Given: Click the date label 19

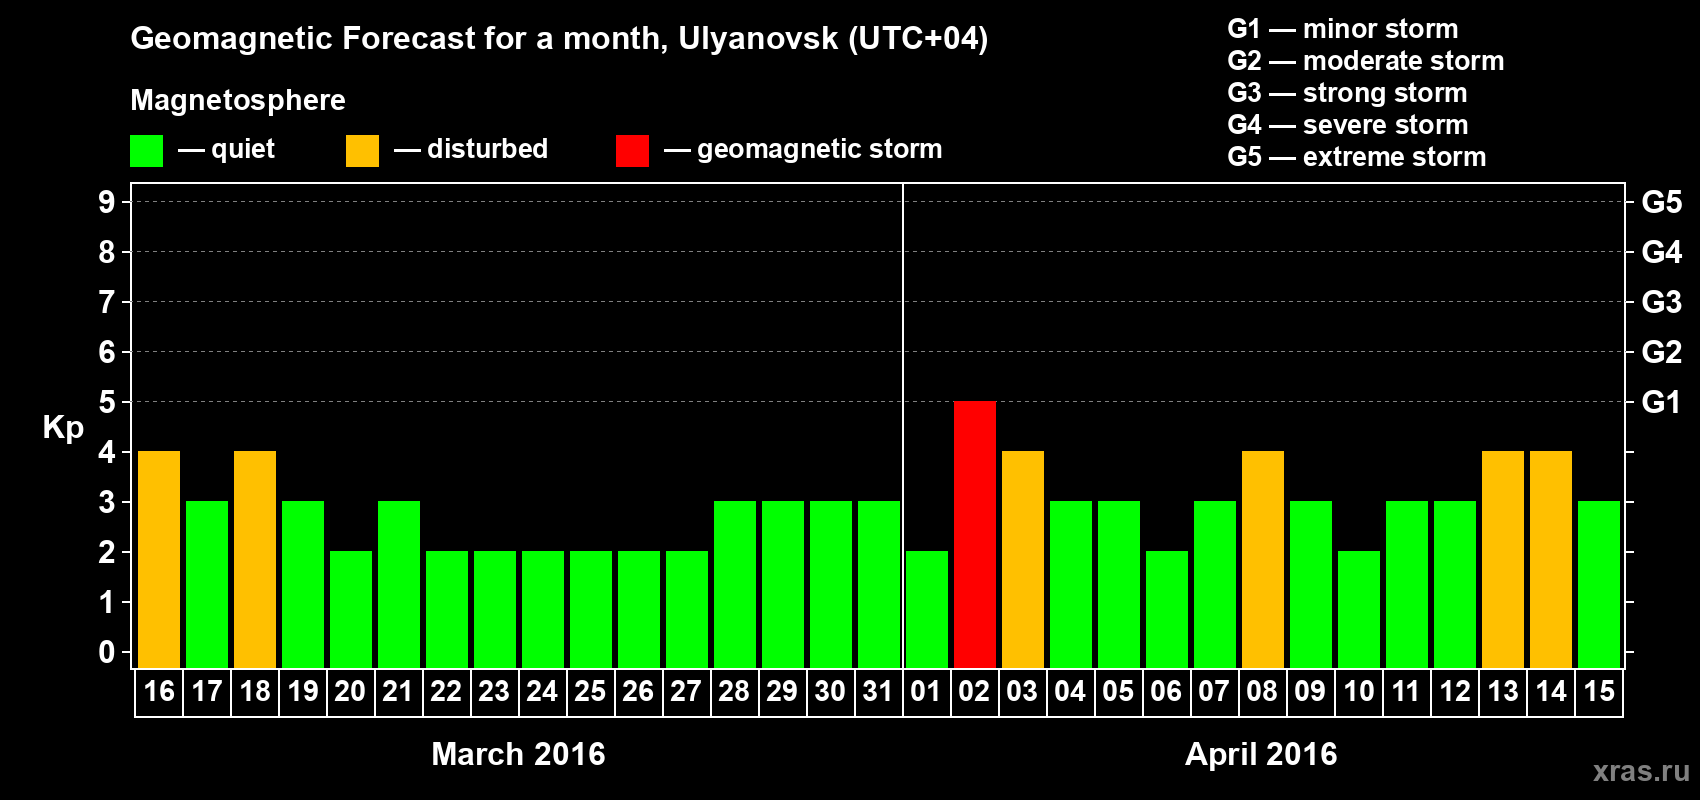Looking at the screenshot, I should point(303,691).
